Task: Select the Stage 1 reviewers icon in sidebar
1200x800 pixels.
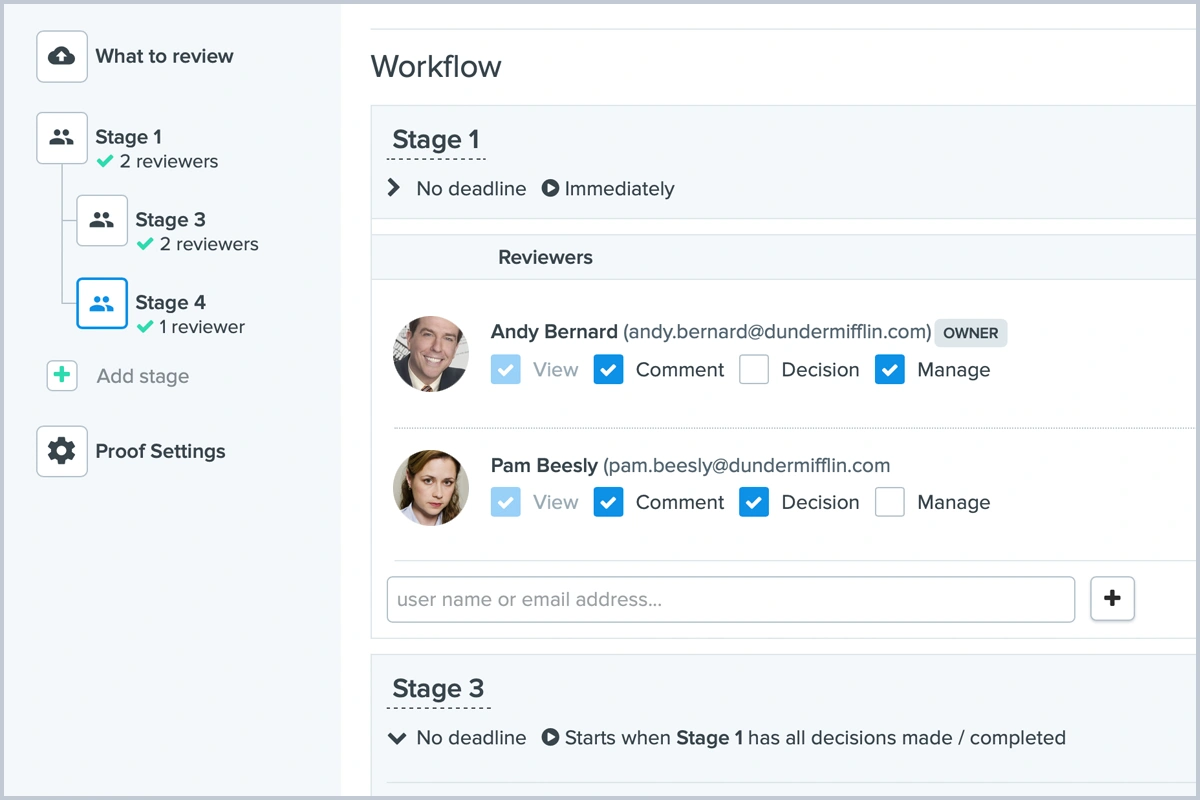Action: [62, 138]
